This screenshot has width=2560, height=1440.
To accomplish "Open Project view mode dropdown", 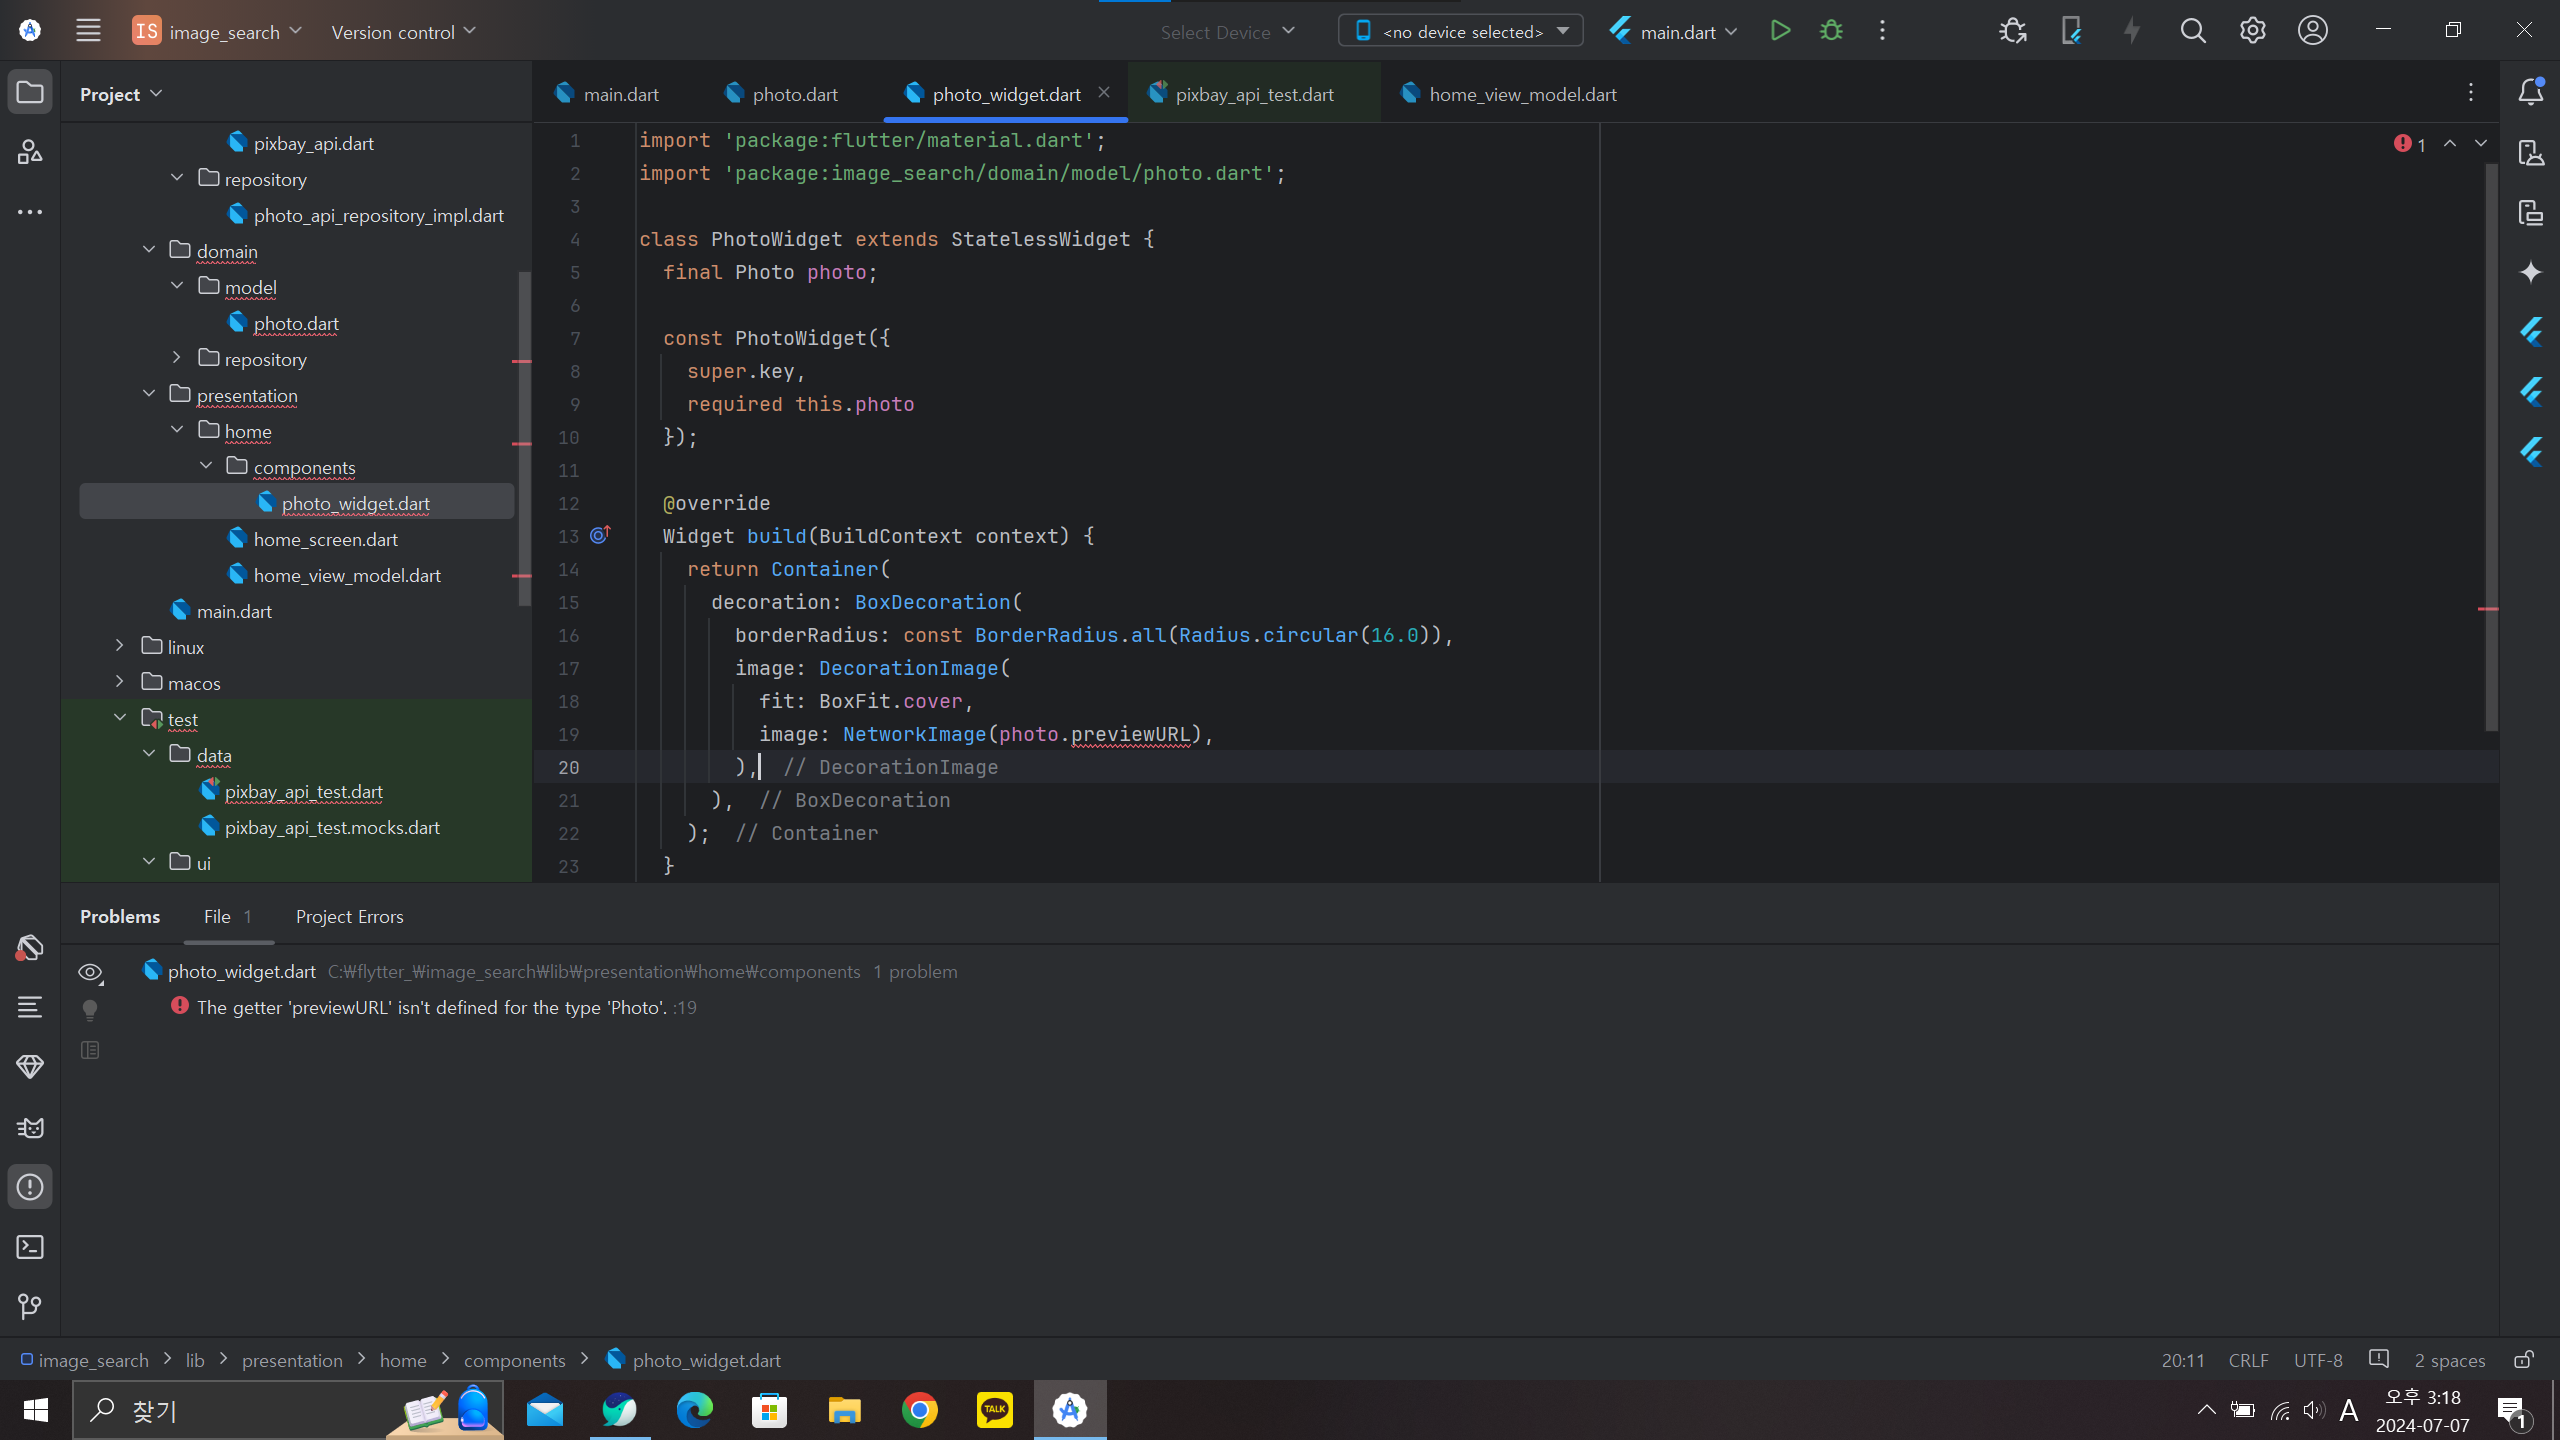I will (120, 93).
